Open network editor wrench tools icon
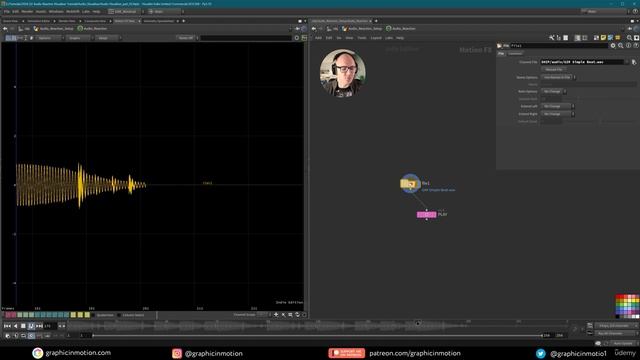The height and width of the screenshot is (360, 640). click(x=551, y=38)
